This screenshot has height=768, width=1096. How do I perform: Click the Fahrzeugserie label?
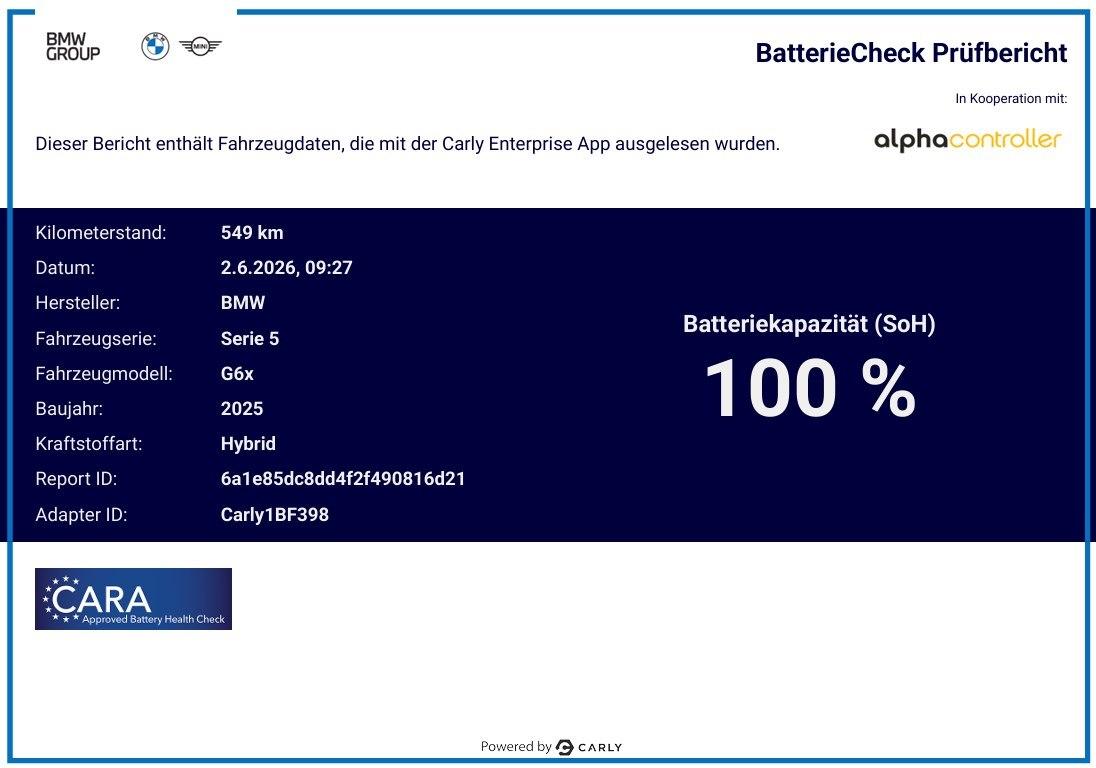pos(96,339)
